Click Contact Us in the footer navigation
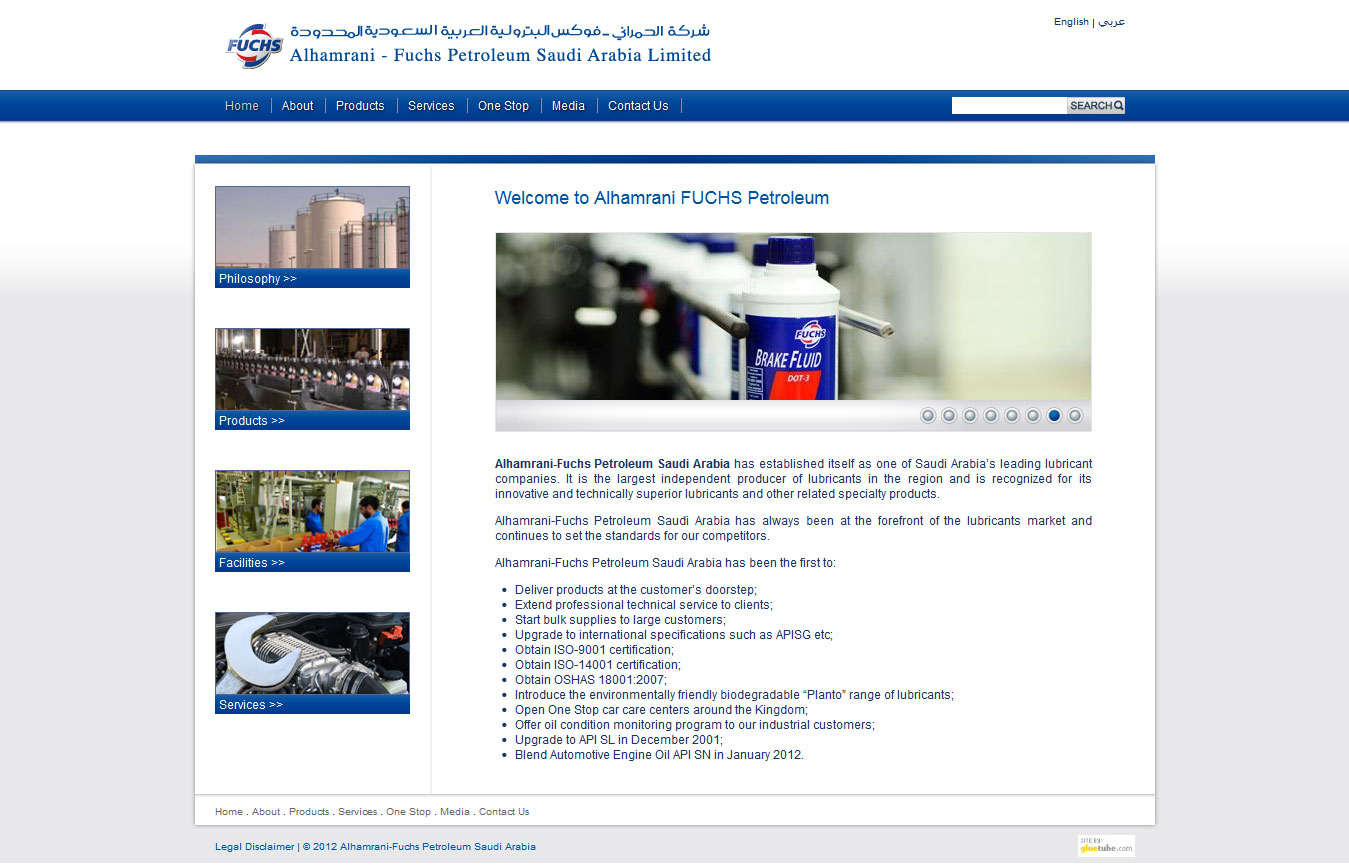Image resolution: width=1349 pixels, height=865 pixels. click(x=504, y=812)
